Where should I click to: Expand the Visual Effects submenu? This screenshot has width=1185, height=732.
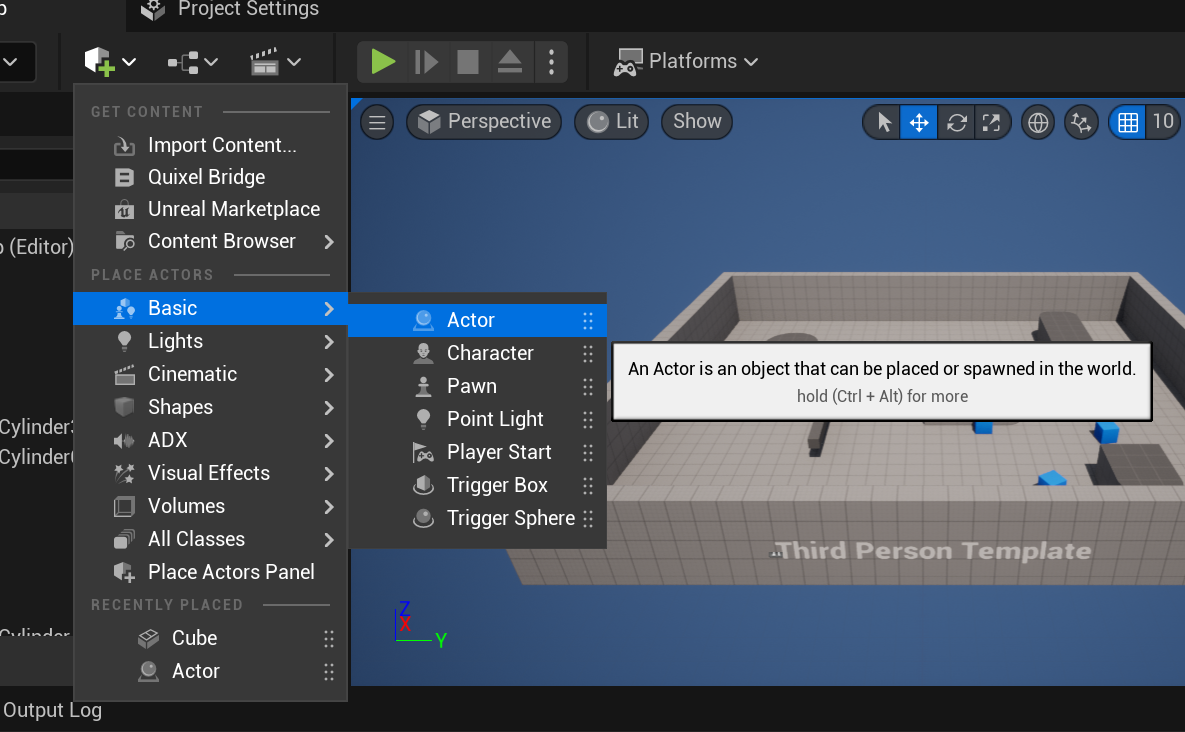coord(210,473)
